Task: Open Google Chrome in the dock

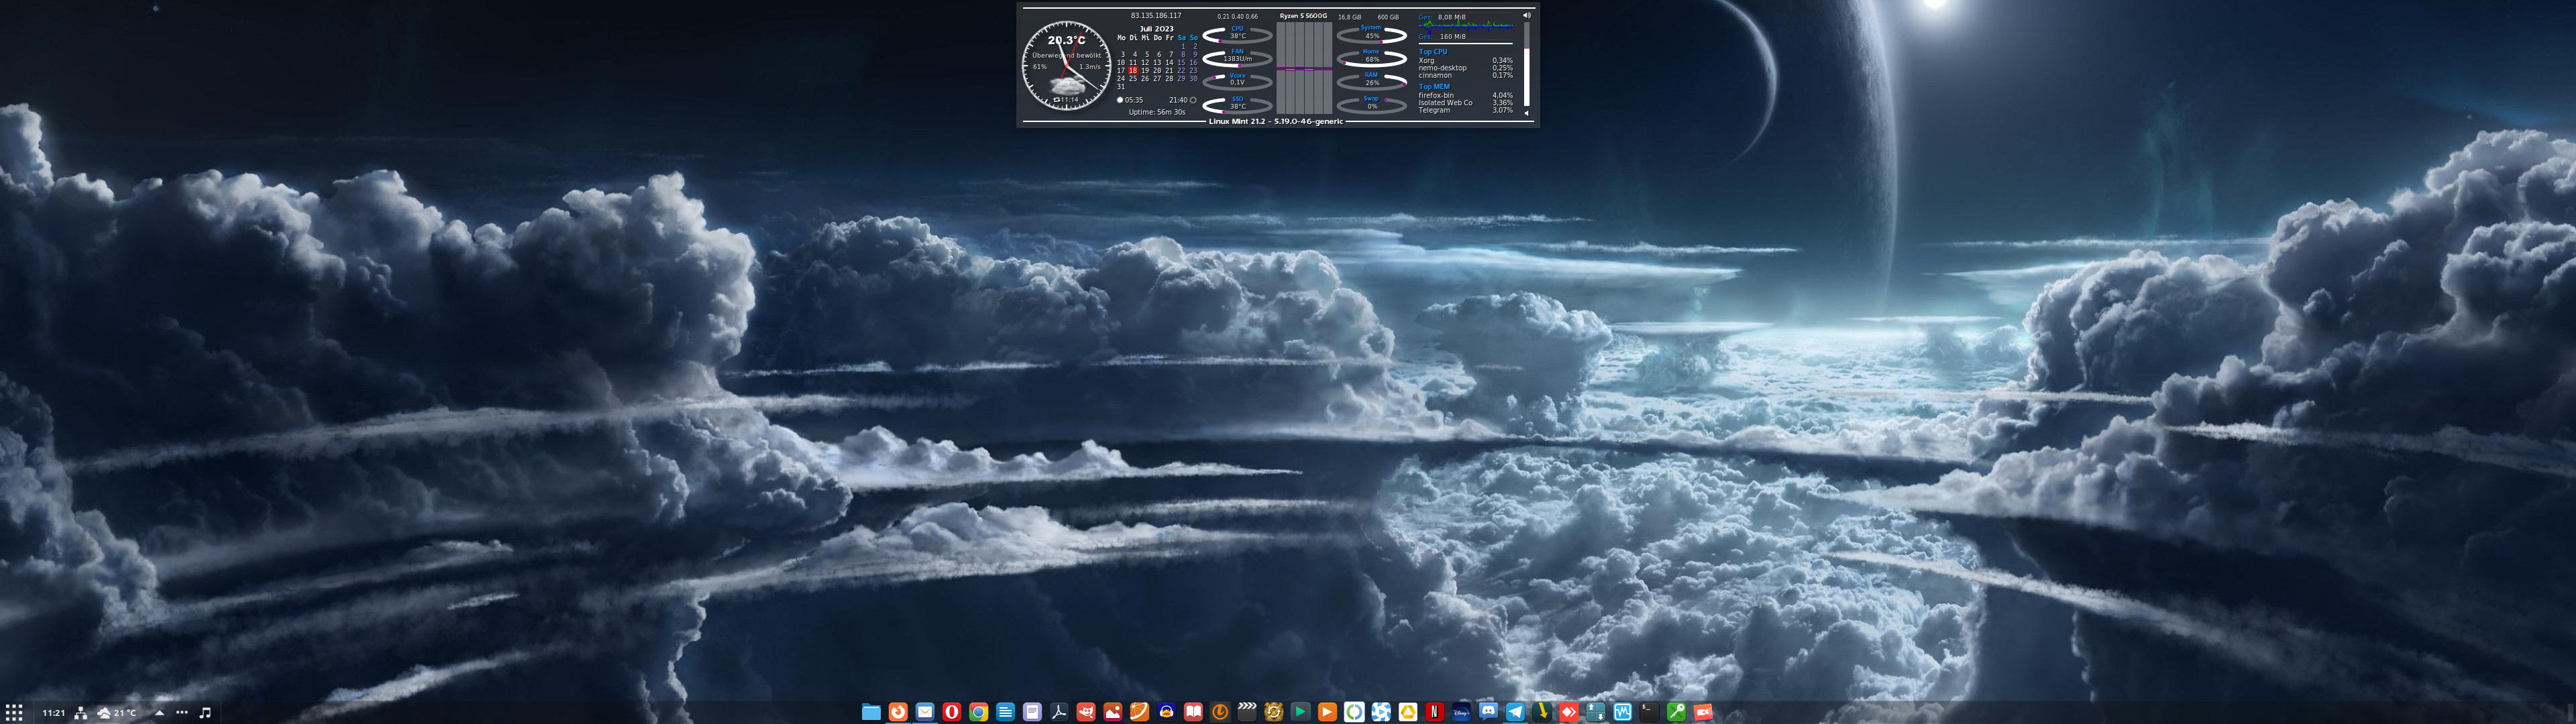Action: pos(978,712)
